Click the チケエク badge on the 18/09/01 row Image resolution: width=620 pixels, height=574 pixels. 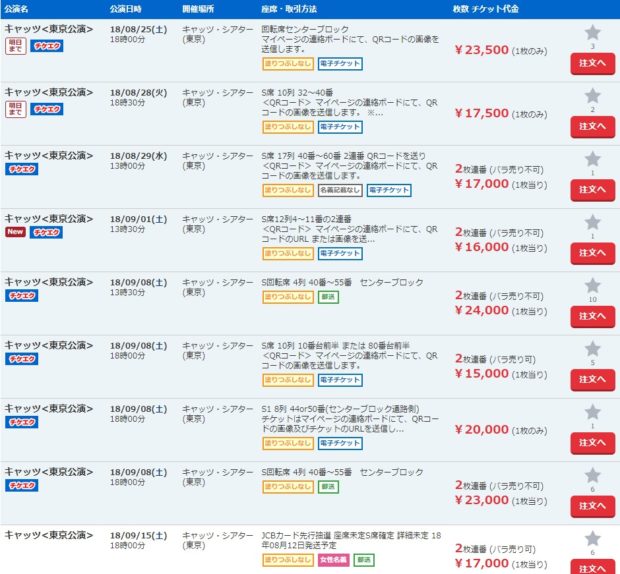46,232
